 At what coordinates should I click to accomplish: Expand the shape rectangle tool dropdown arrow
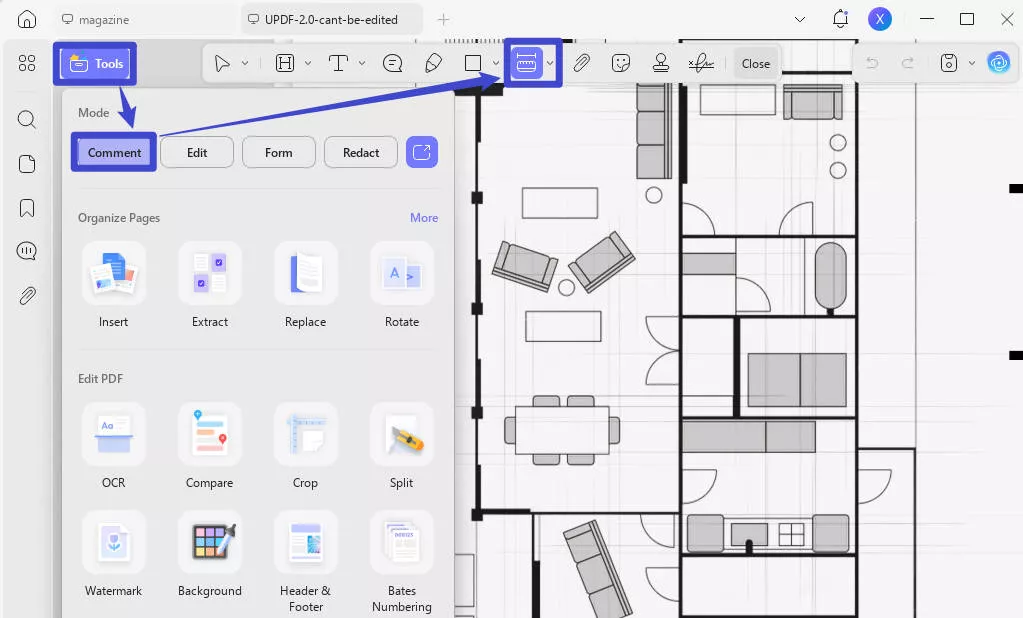496,63
